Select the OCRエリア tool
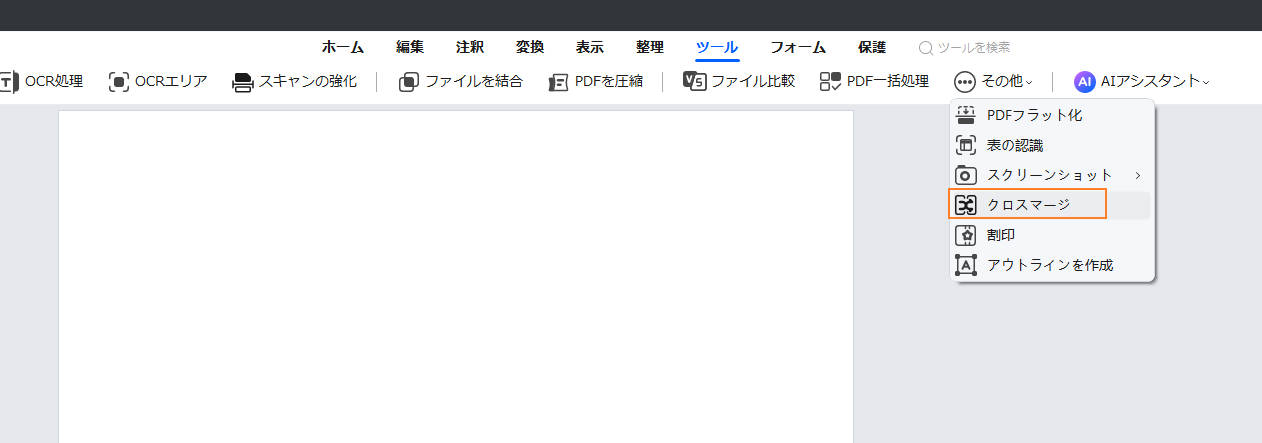Image resolution: width=1262 pixels, height=443 pixels. 157,81
